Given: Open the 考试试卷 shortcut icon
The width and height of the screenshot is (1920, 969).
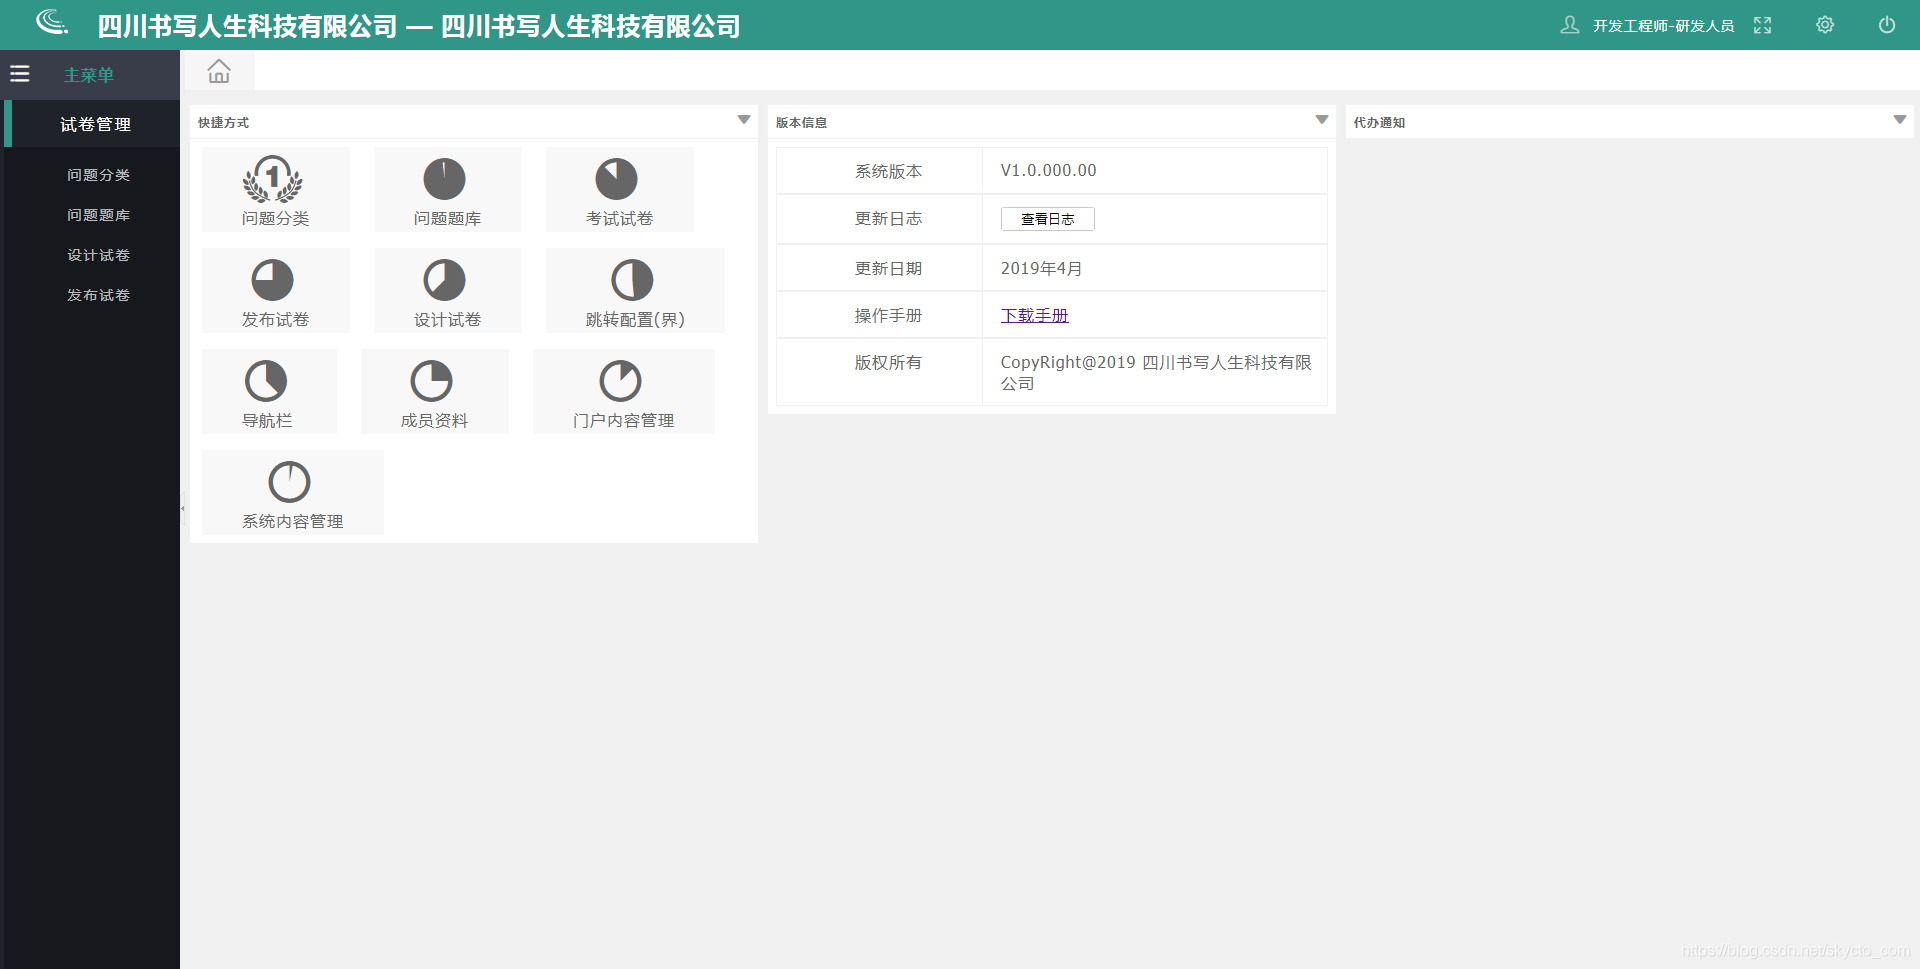Looking at the screenshot, I should click(x=617, y=179).
